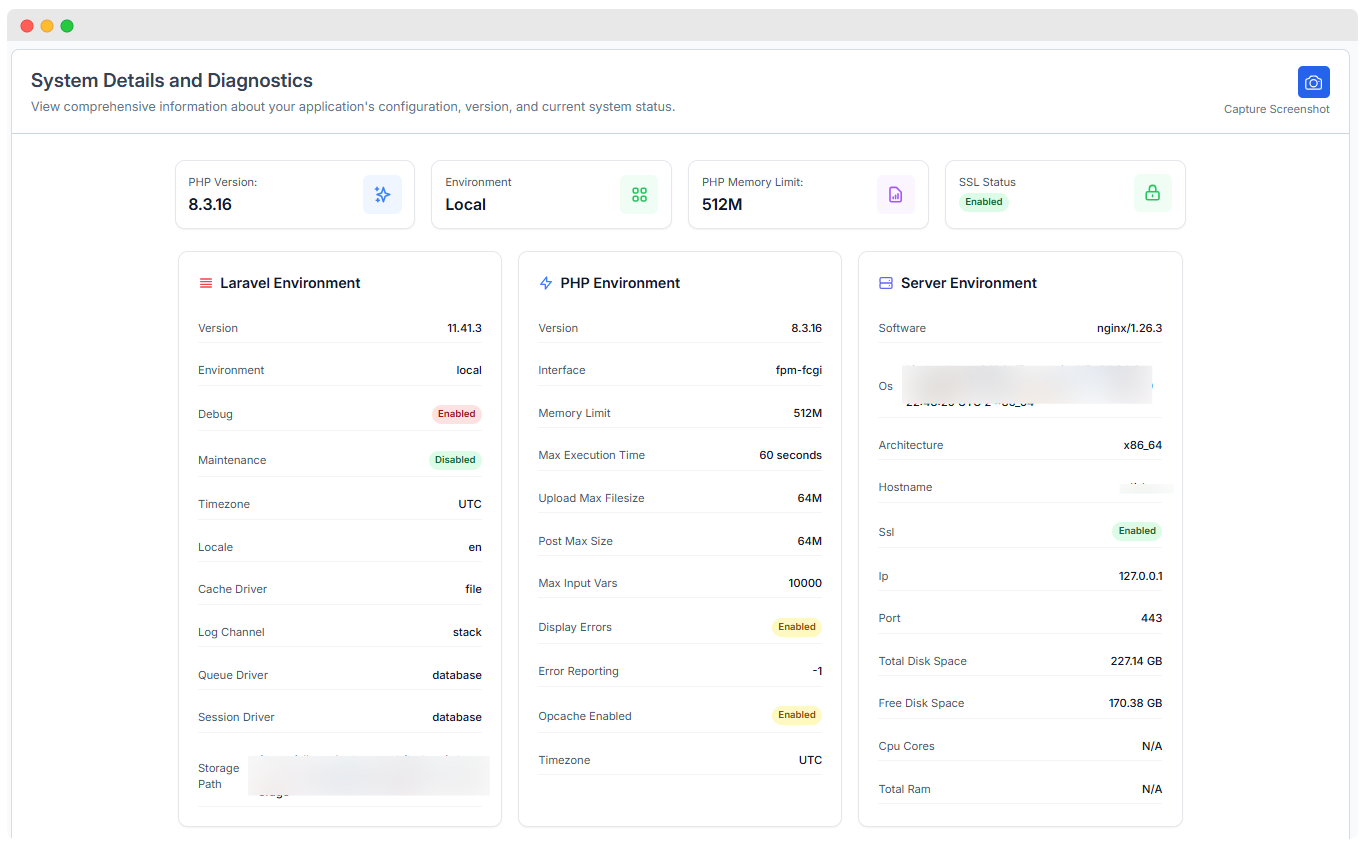Click the Enabled badge beside Display Errors
This screenshot has height=848, width=1365.
click(x=796, y=627)
